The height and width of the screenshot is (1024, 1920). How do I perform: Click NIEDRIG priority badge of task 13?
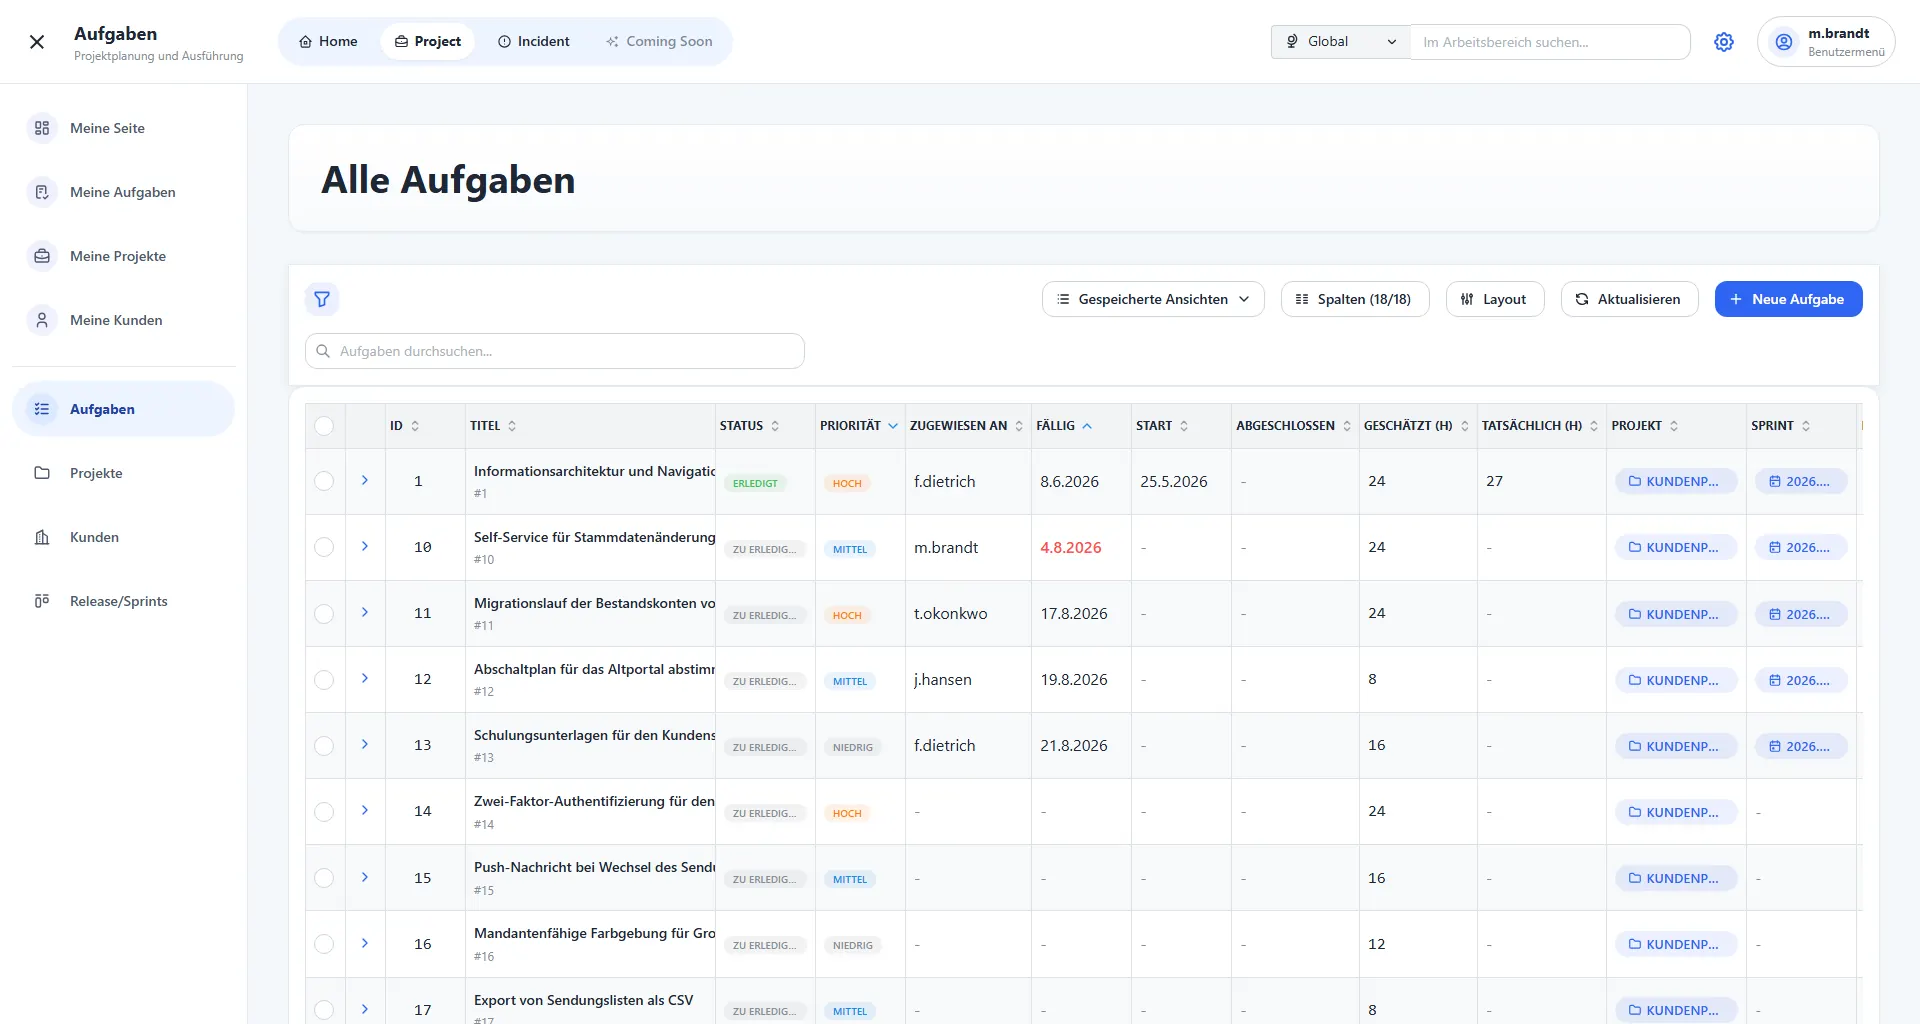(852, 747)
